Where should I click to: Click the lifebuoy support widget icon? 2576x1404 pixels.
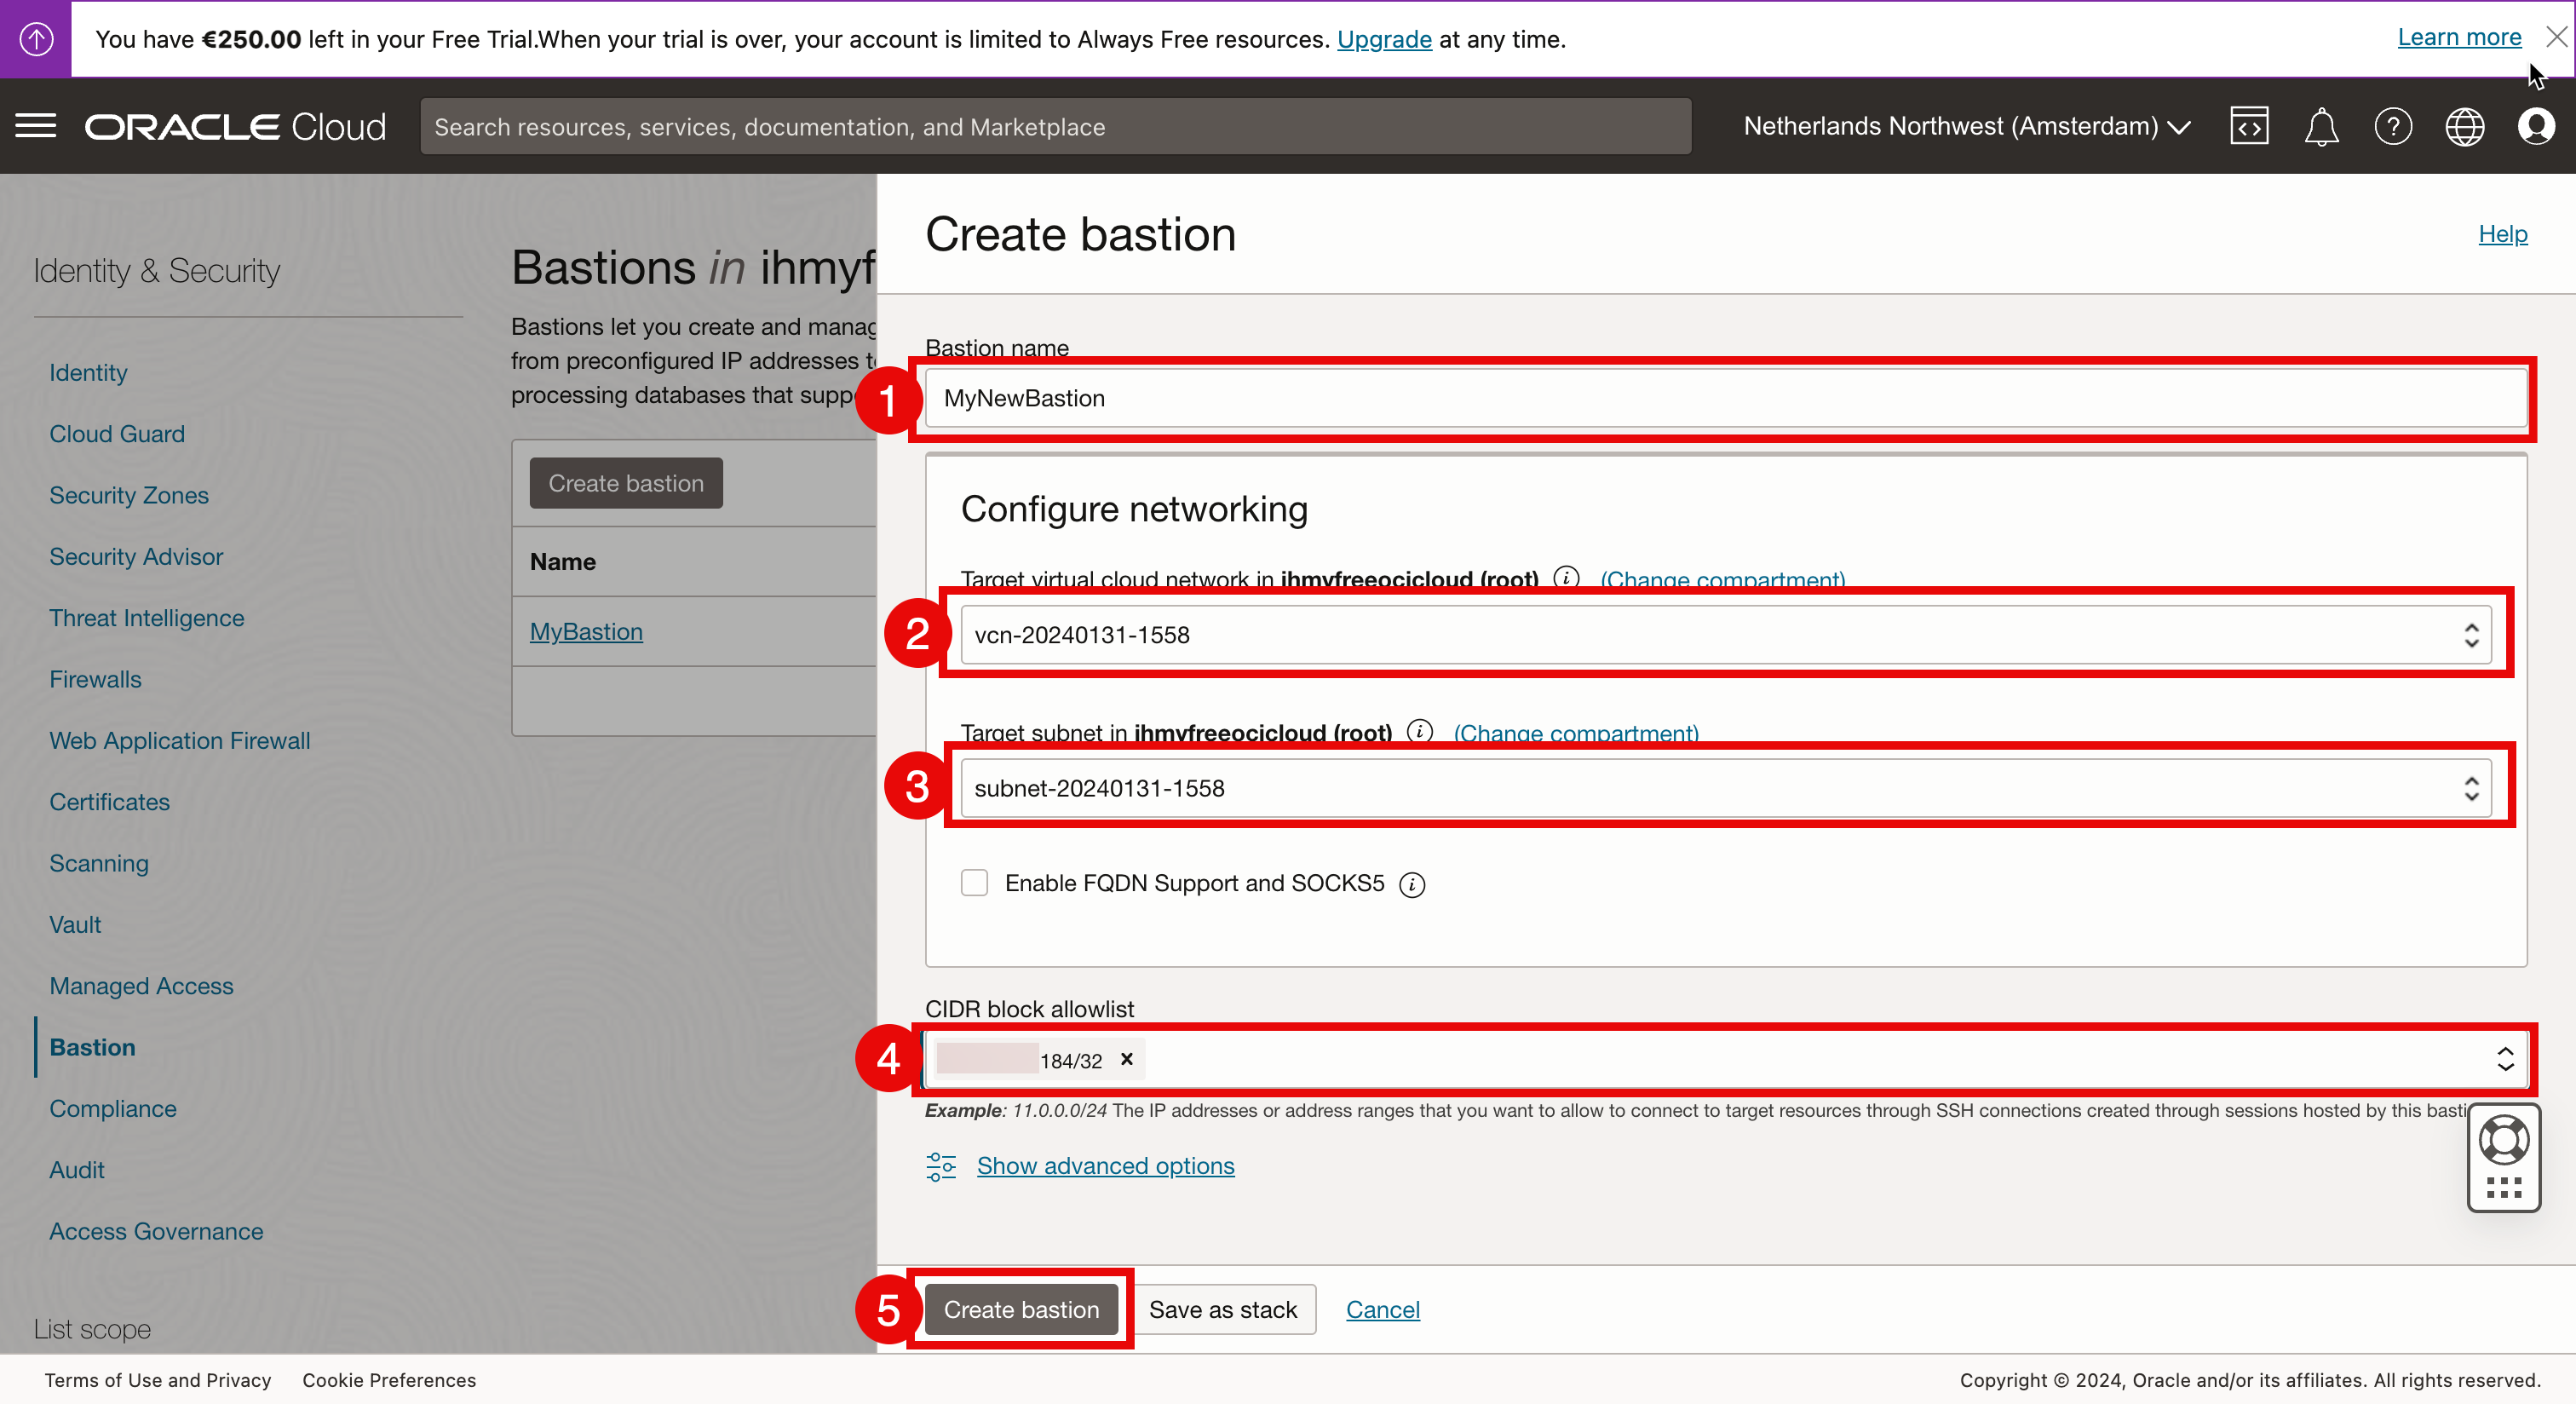(x=2503, y=1139)
